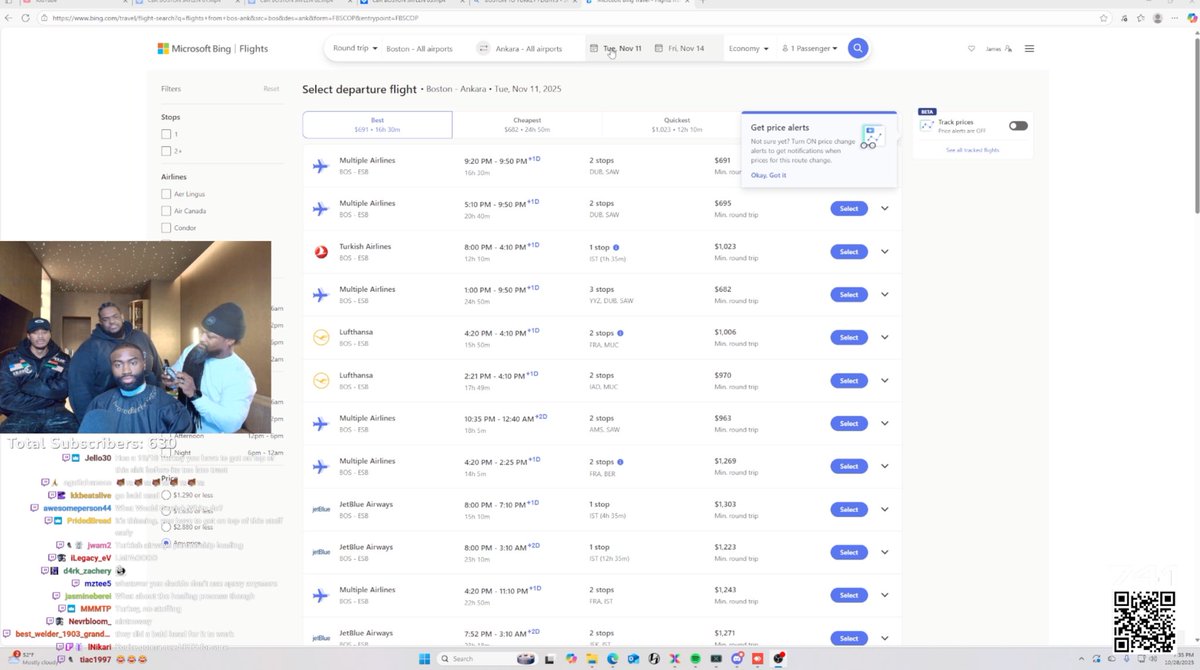
Task: Check the 2+ stops filter
Action: [x=166, y=151]
